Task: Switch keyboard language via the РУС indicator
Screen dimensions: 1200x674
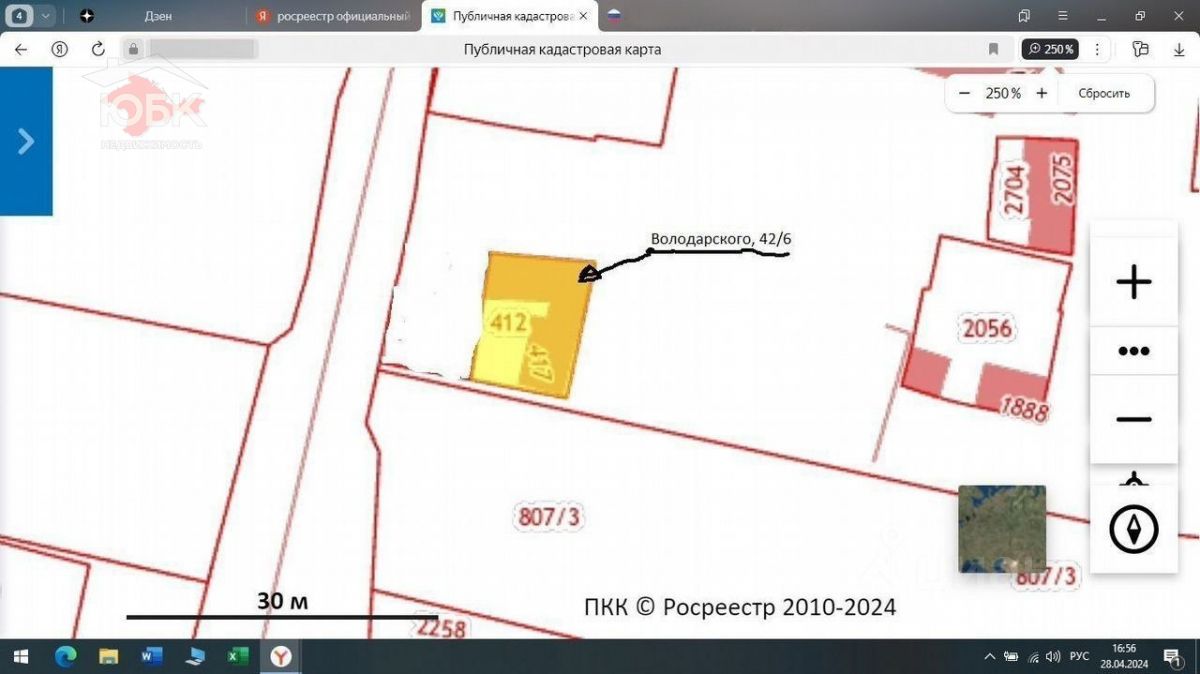Action: pos(1079,657)
